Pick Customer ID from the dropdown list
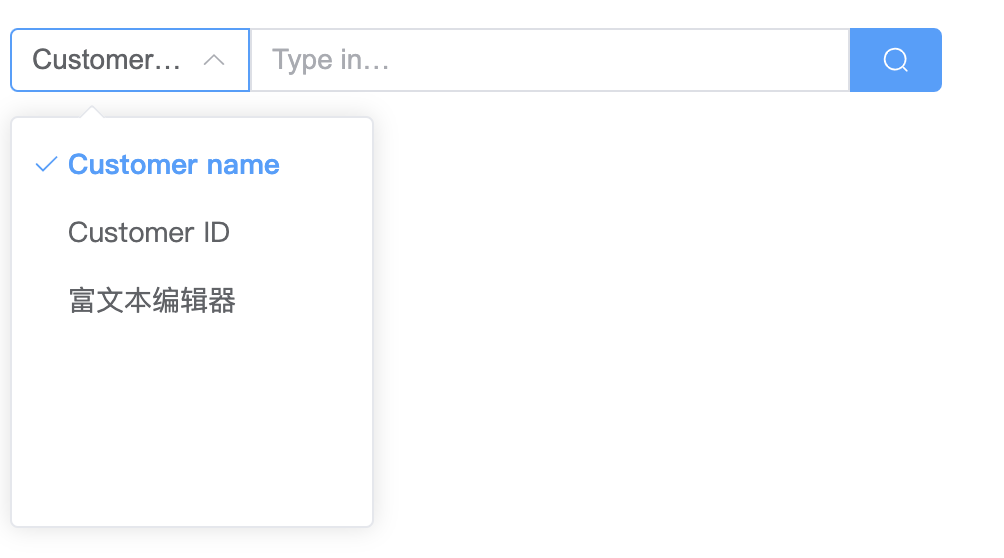1004x558 pixels. point(192,233)
